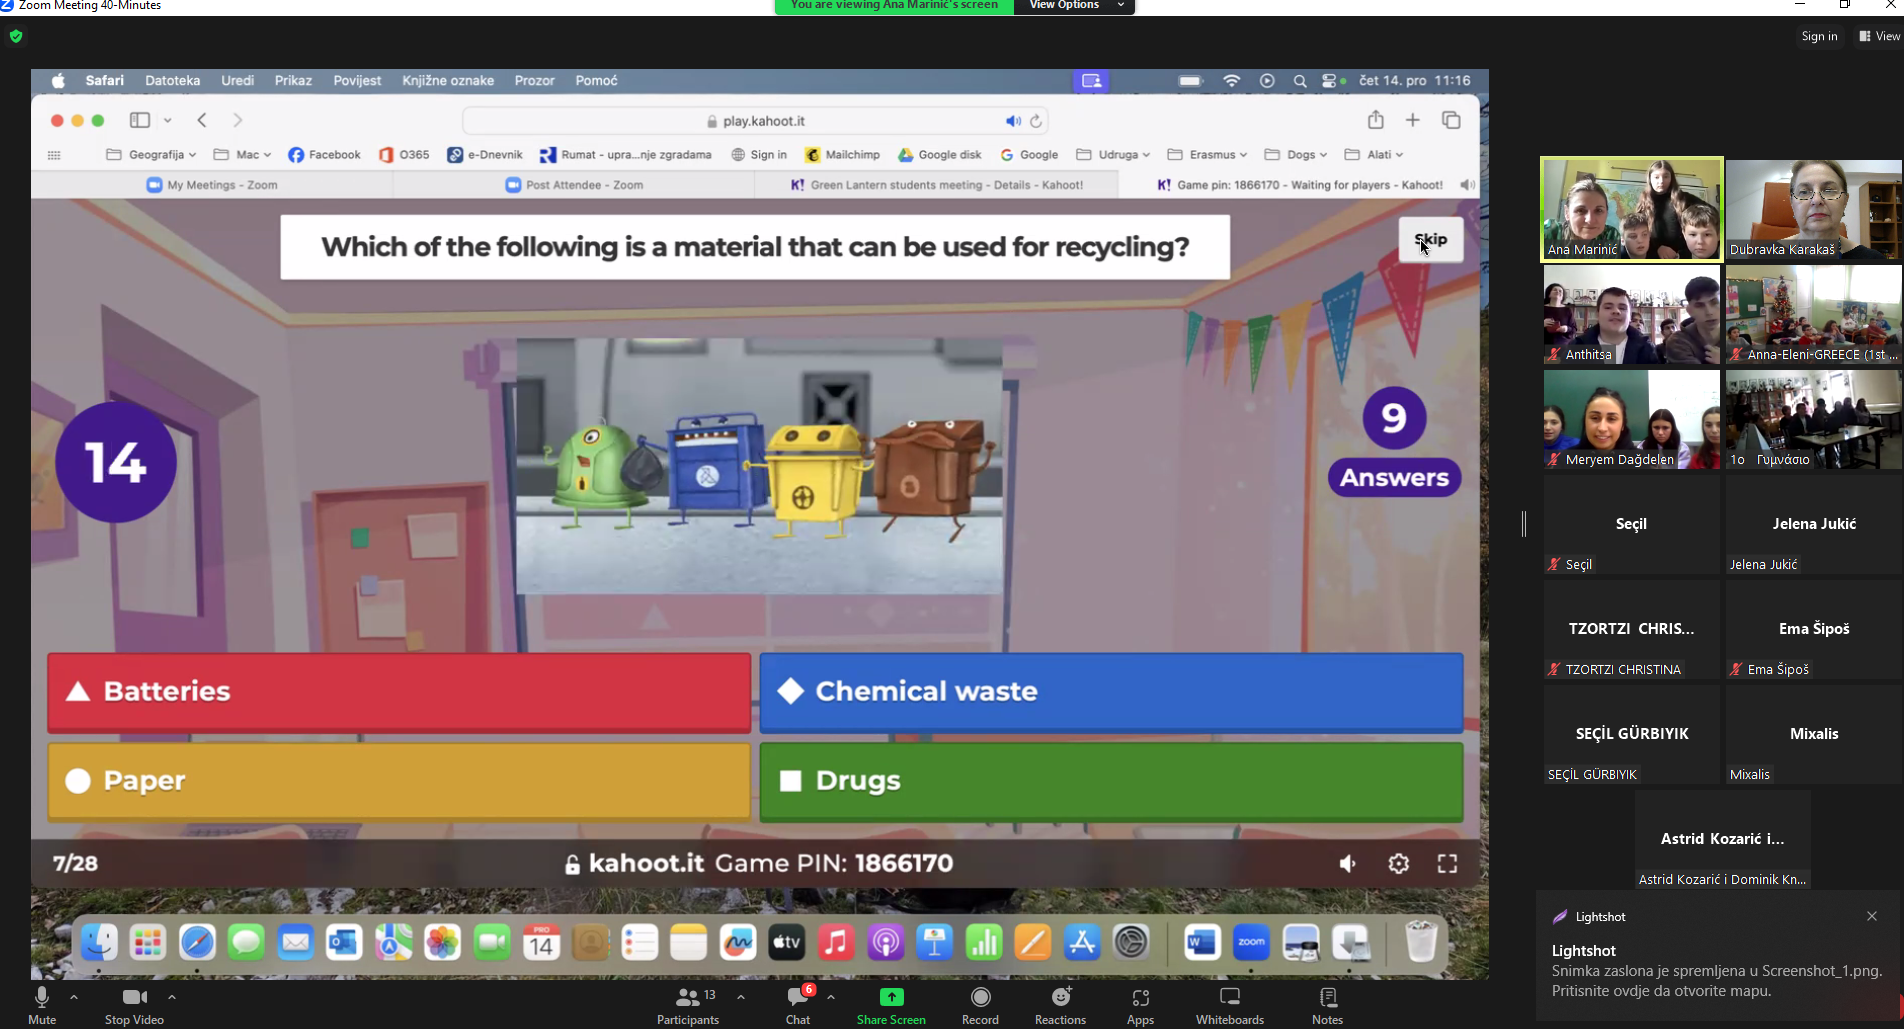Viewport: 1904px width, 1029px height.
Task: Open Whiteboards in Zoom
Action: (x=1230, y=1005)
